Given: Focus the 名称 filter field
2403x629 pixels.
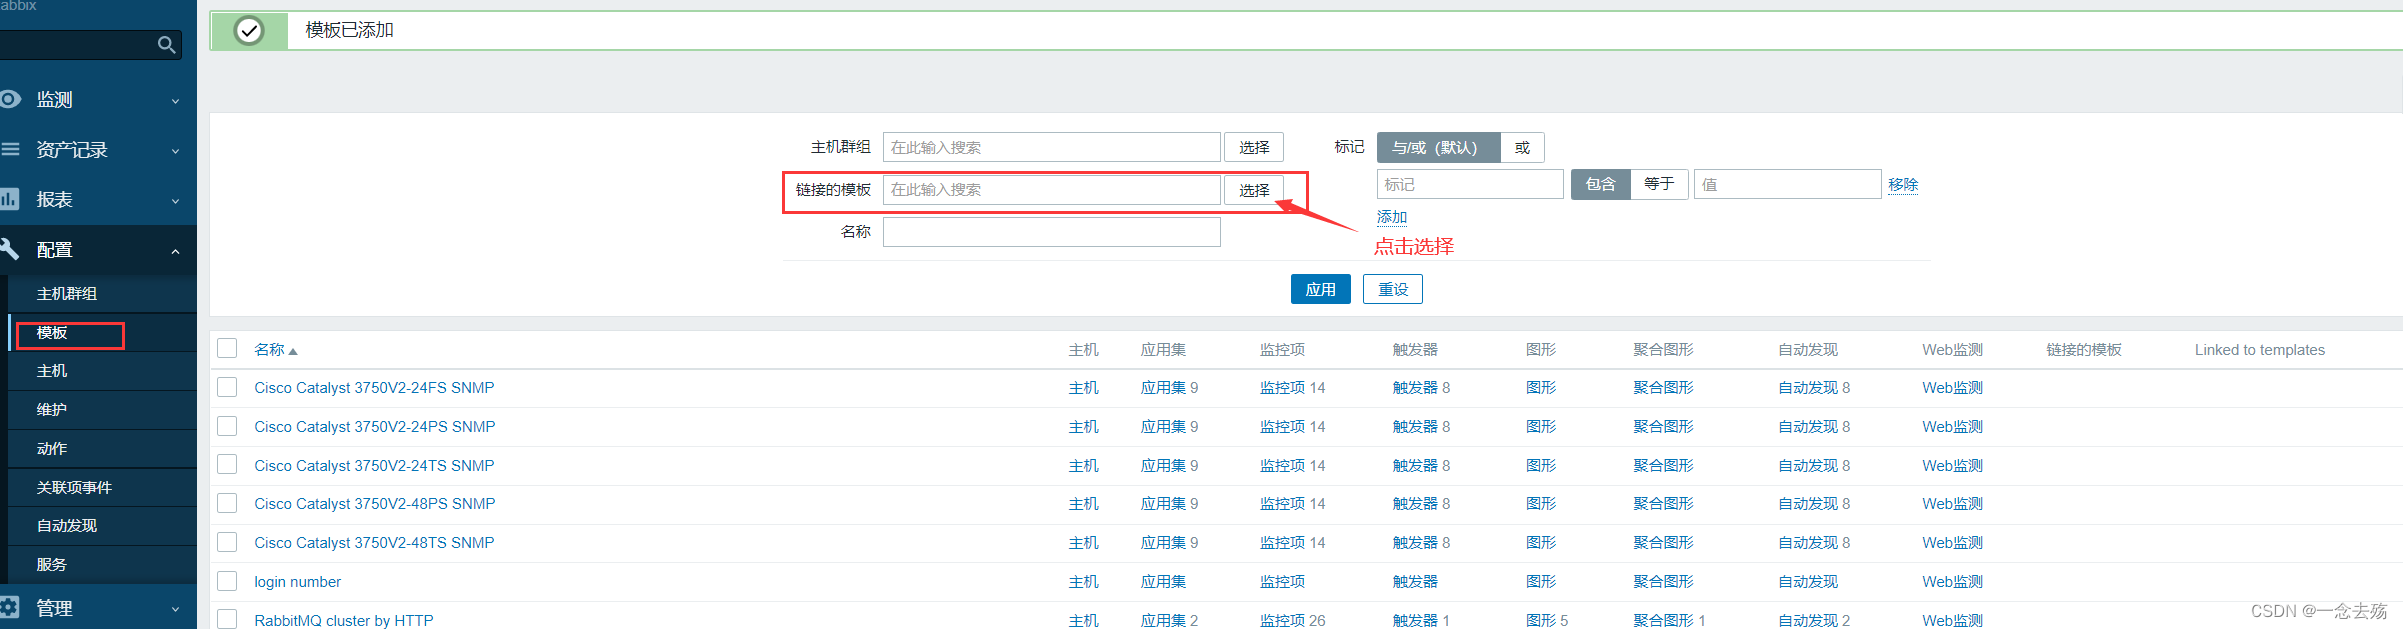Looking at the screenshot, I should point(1052,232).
